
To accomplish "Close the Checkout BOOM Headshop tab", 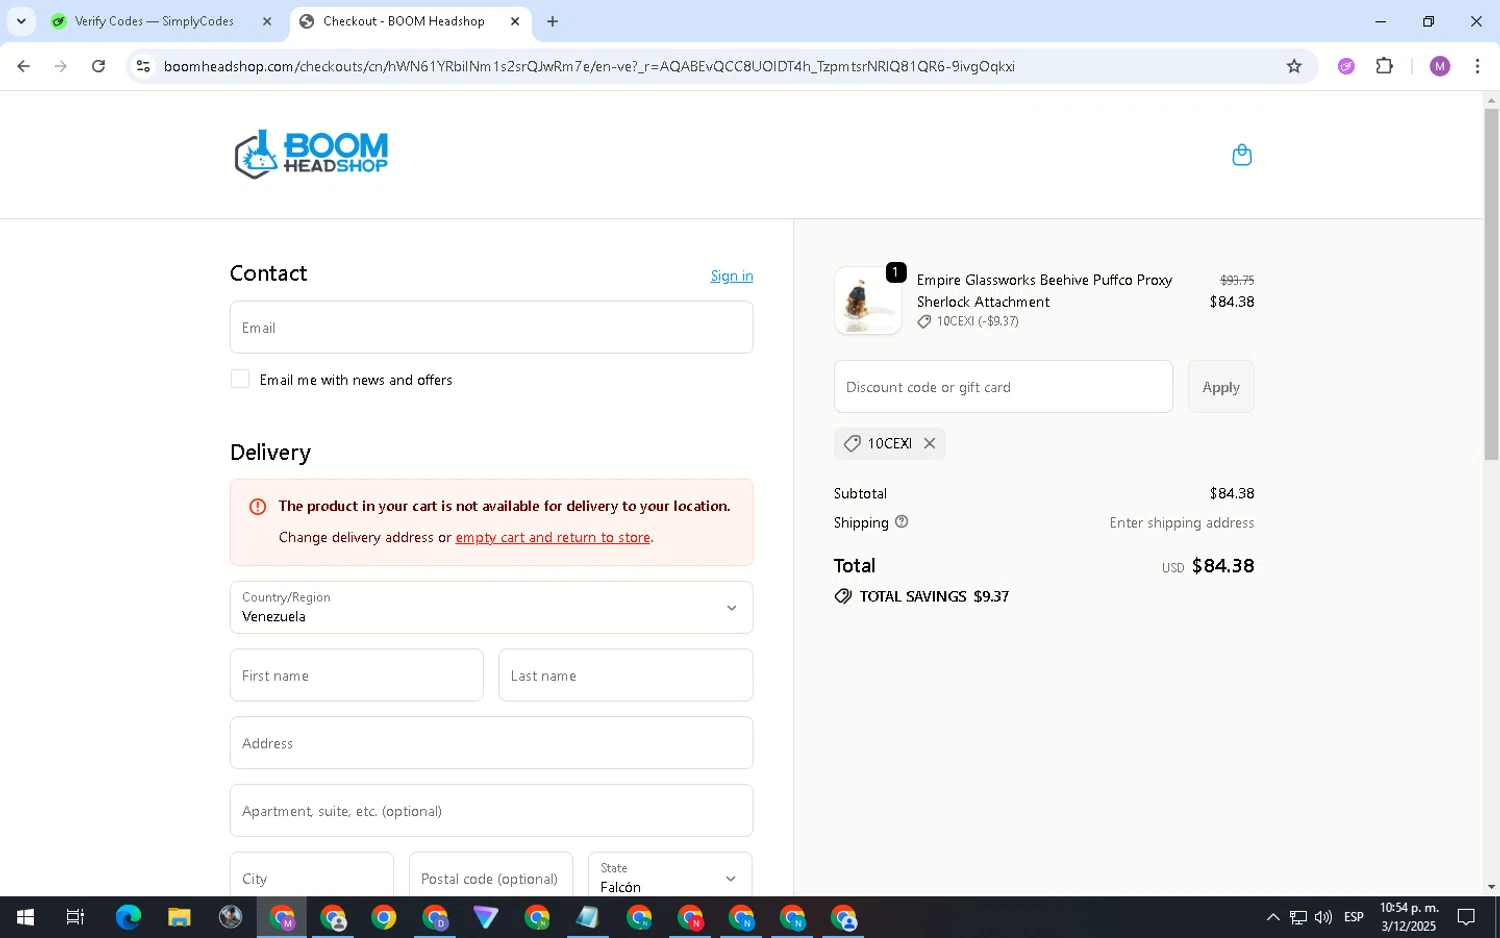I will click(x=515, y=21).
